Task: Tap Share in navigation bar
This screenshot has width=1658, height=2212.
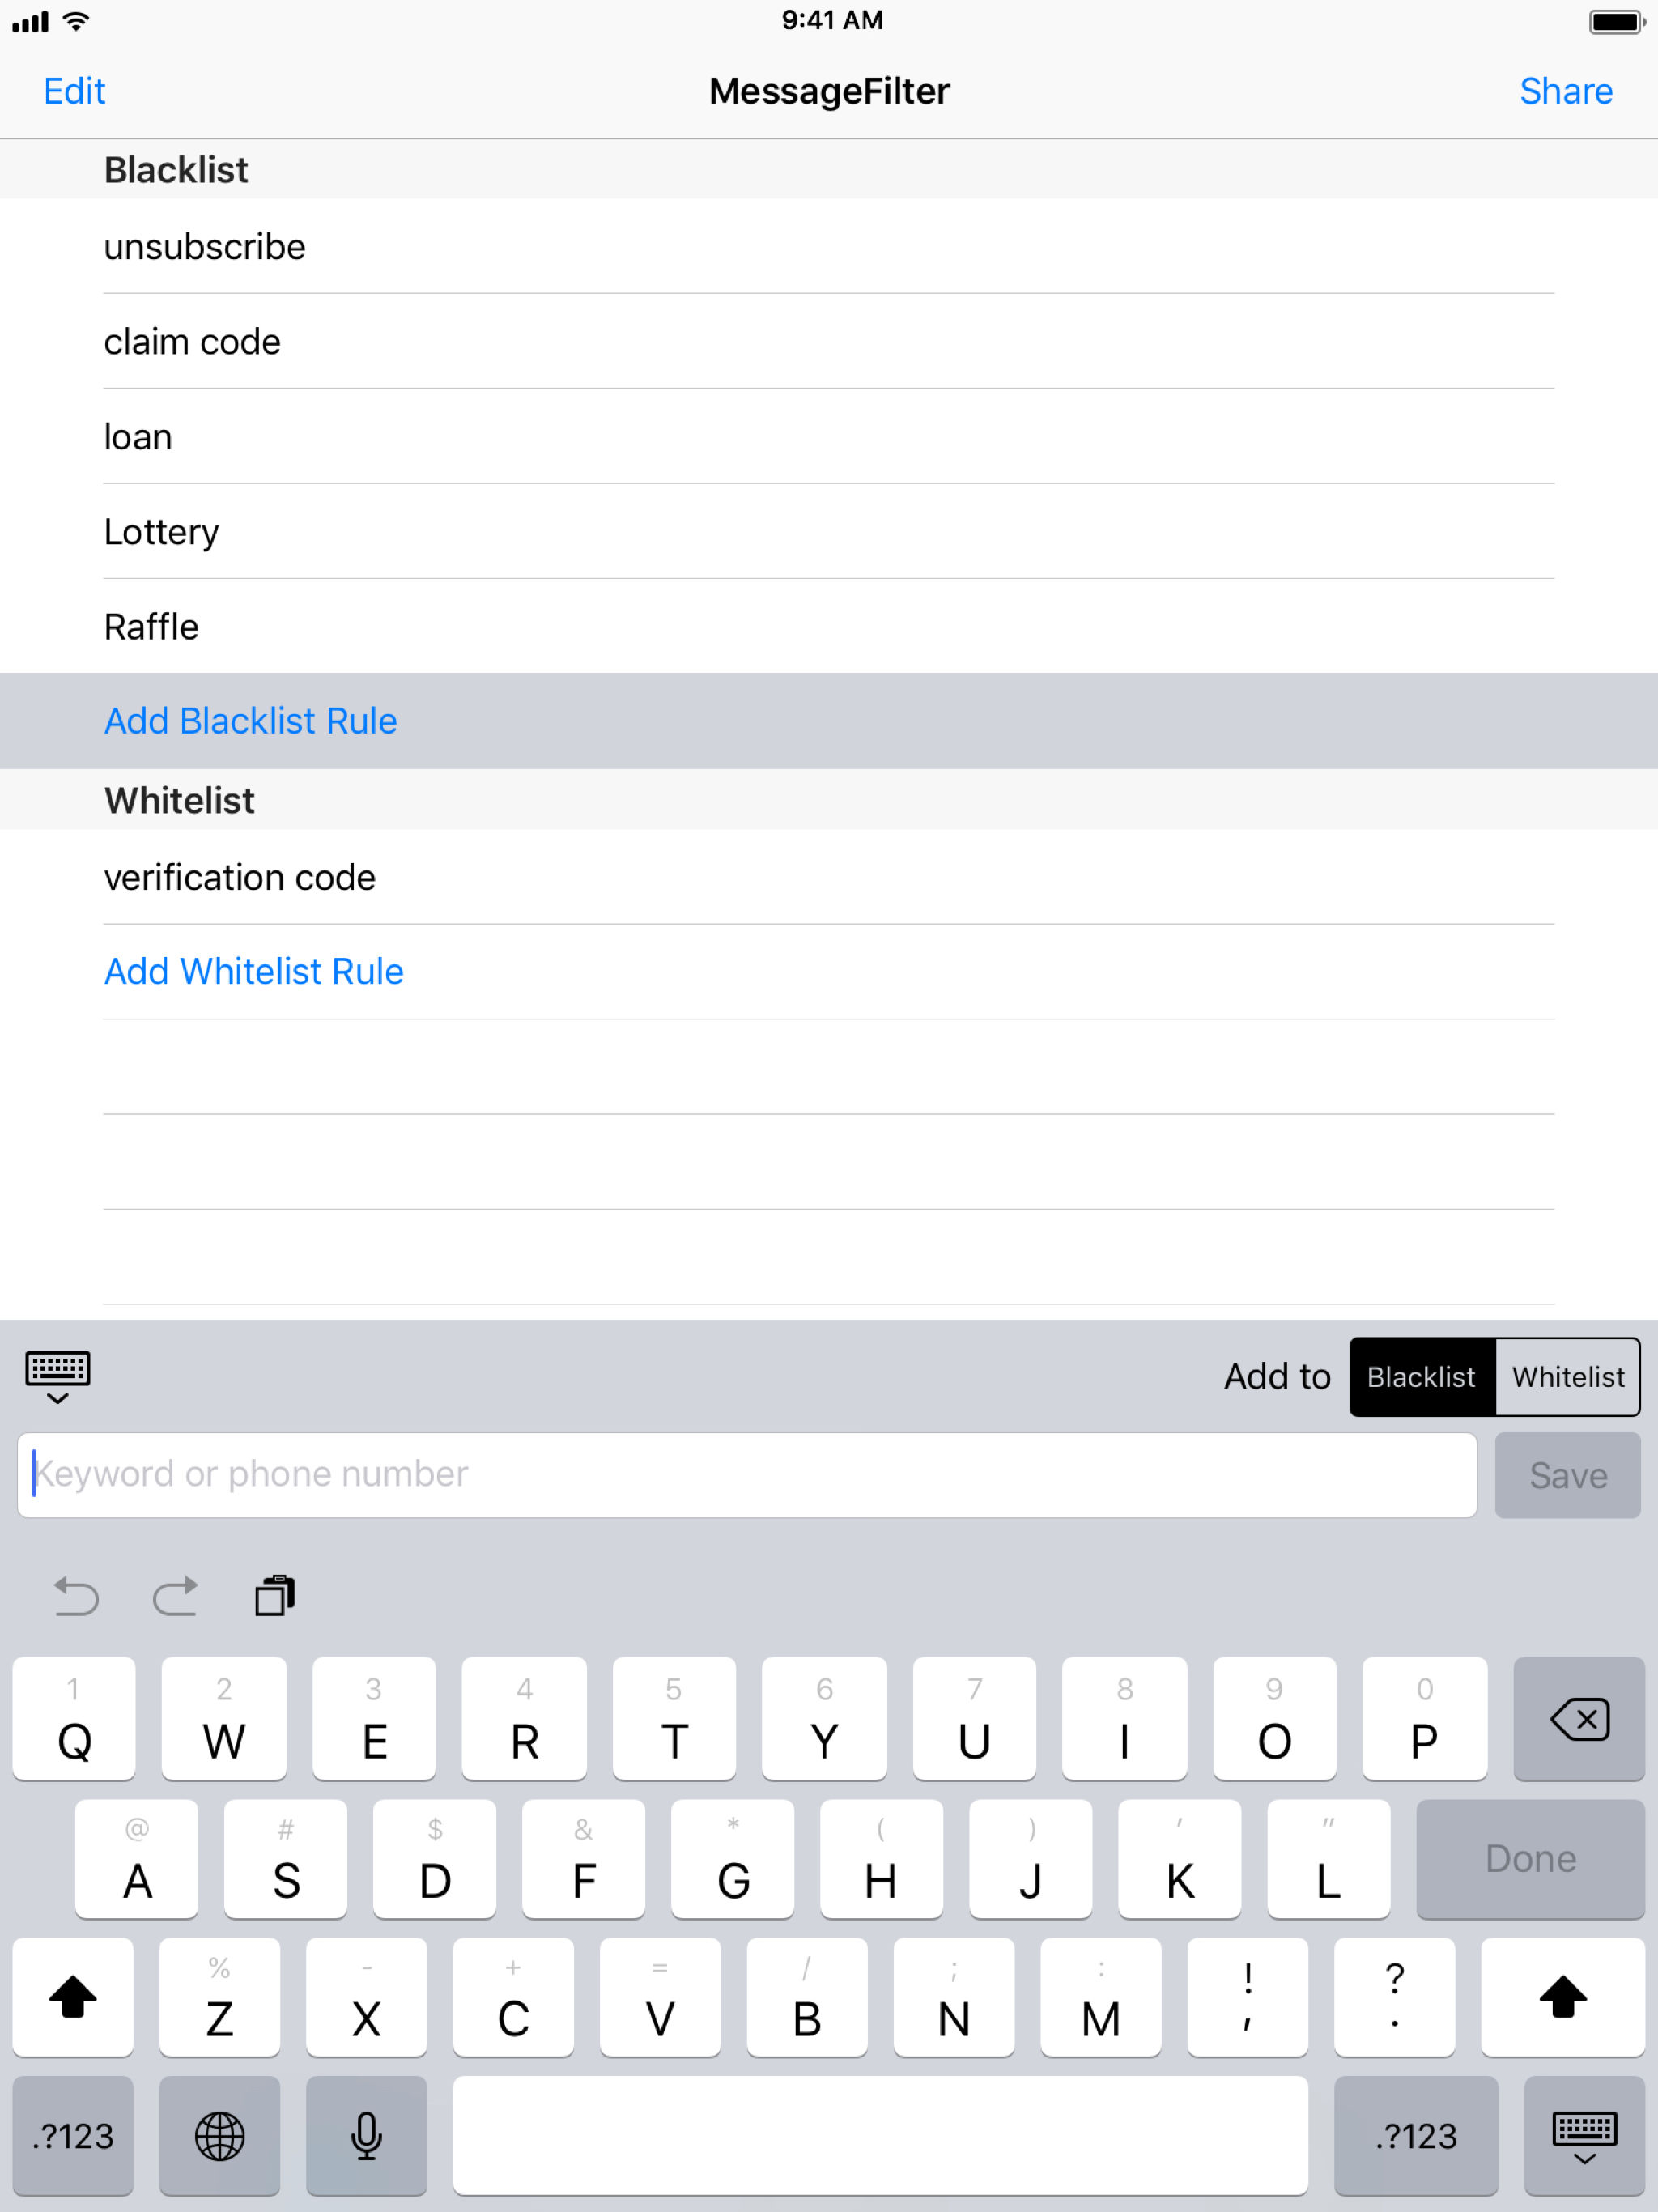Action: tap(1565, 91)
